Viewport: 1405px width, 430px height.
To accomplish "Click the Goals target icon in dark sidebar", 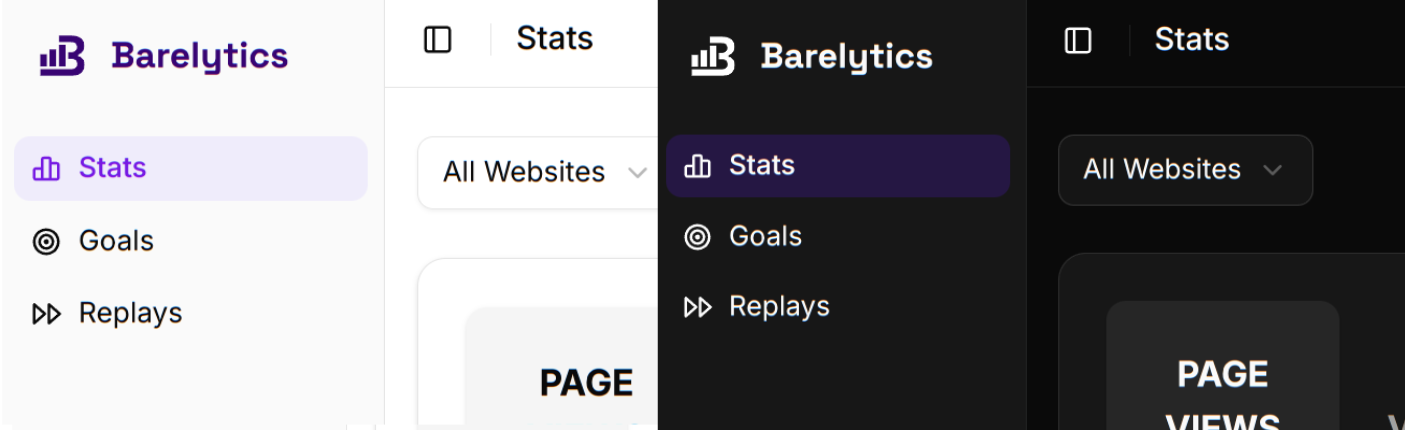I will [697, 237].
